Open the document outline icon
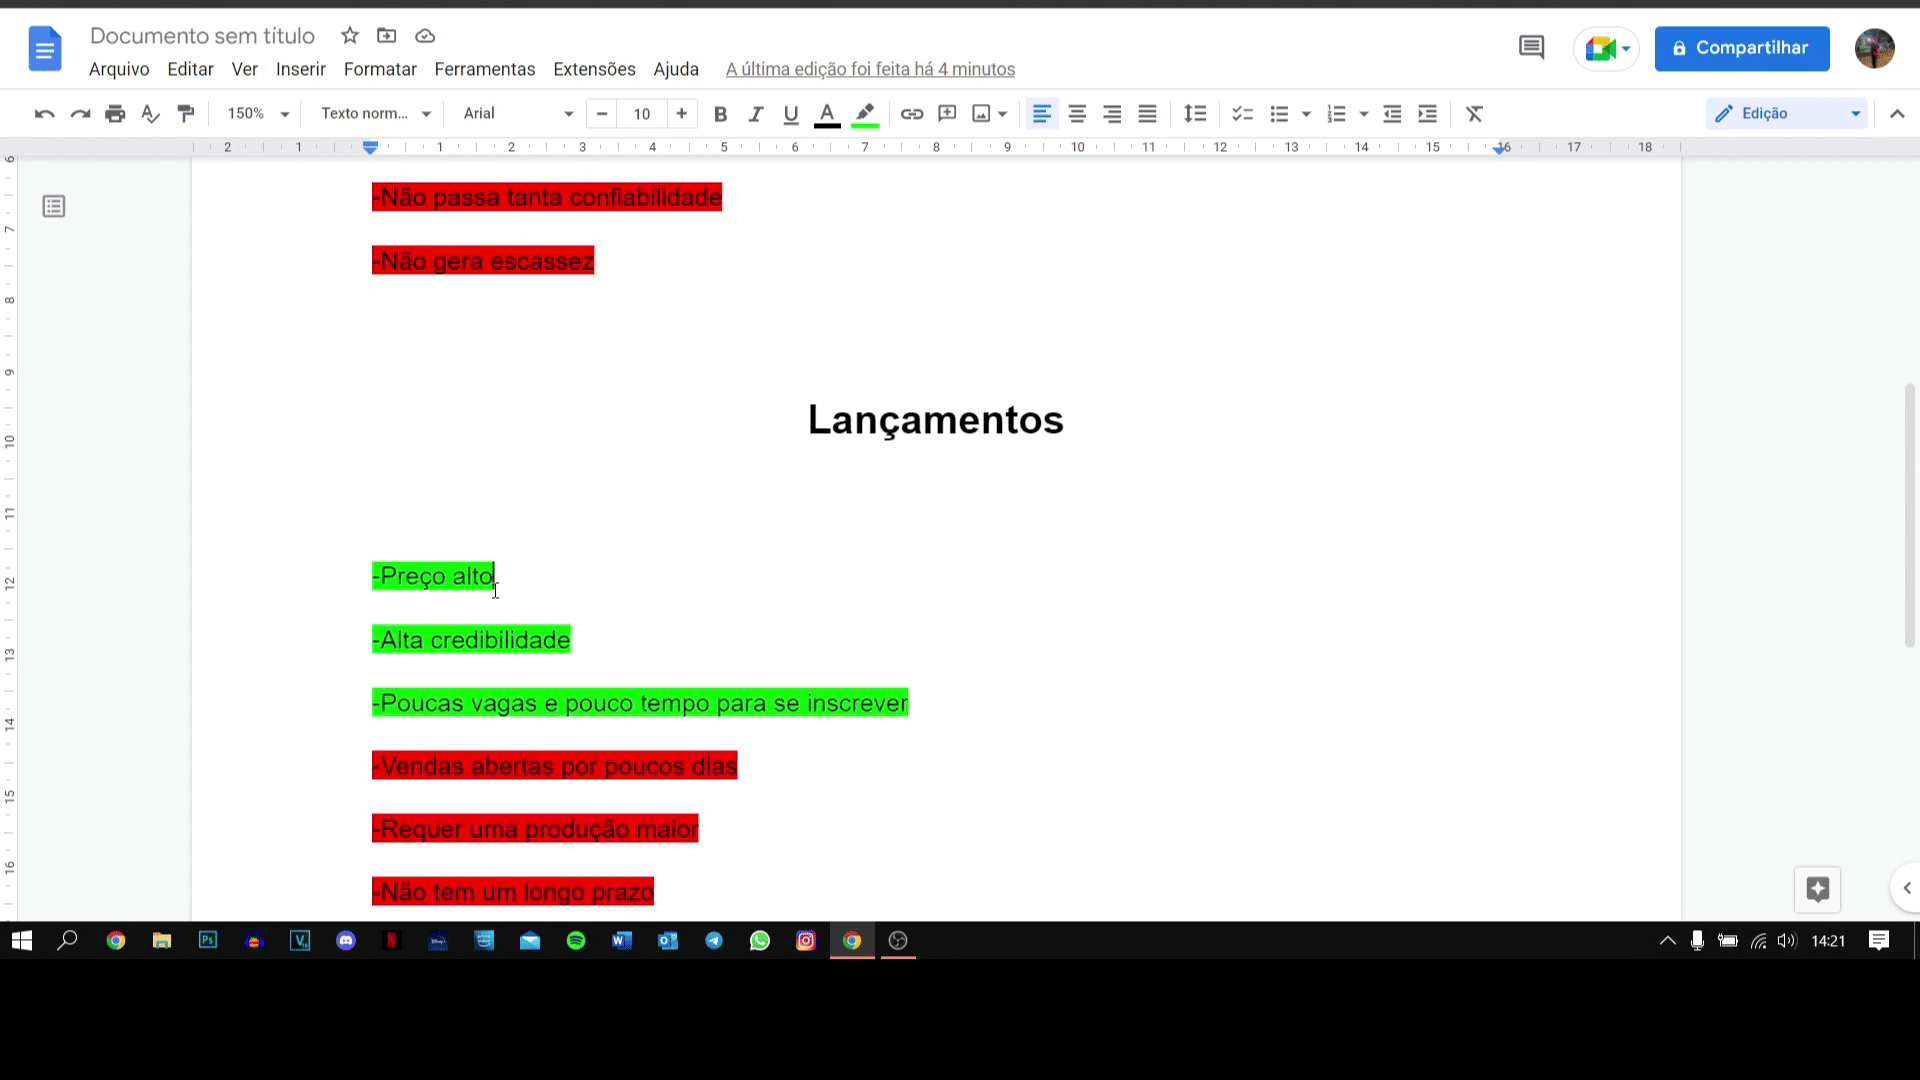This screenshot has width=1920, height=1080. click(x=54, y=207)
